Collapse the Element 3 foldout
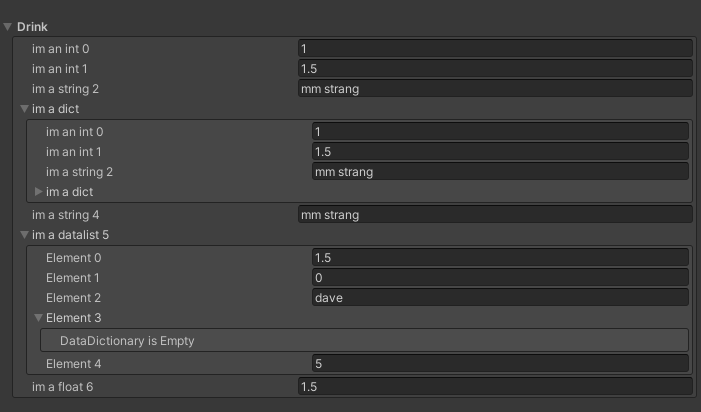This screenshot has width=701, height=412. (x=39, y=318)
